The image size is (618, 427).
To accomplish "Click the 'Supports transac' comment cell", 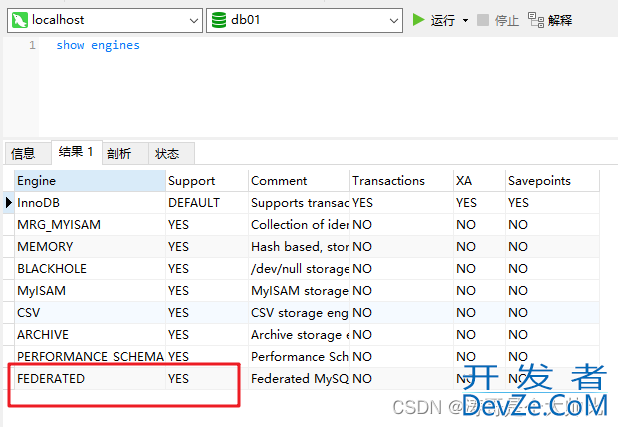I will pos(299,203).
